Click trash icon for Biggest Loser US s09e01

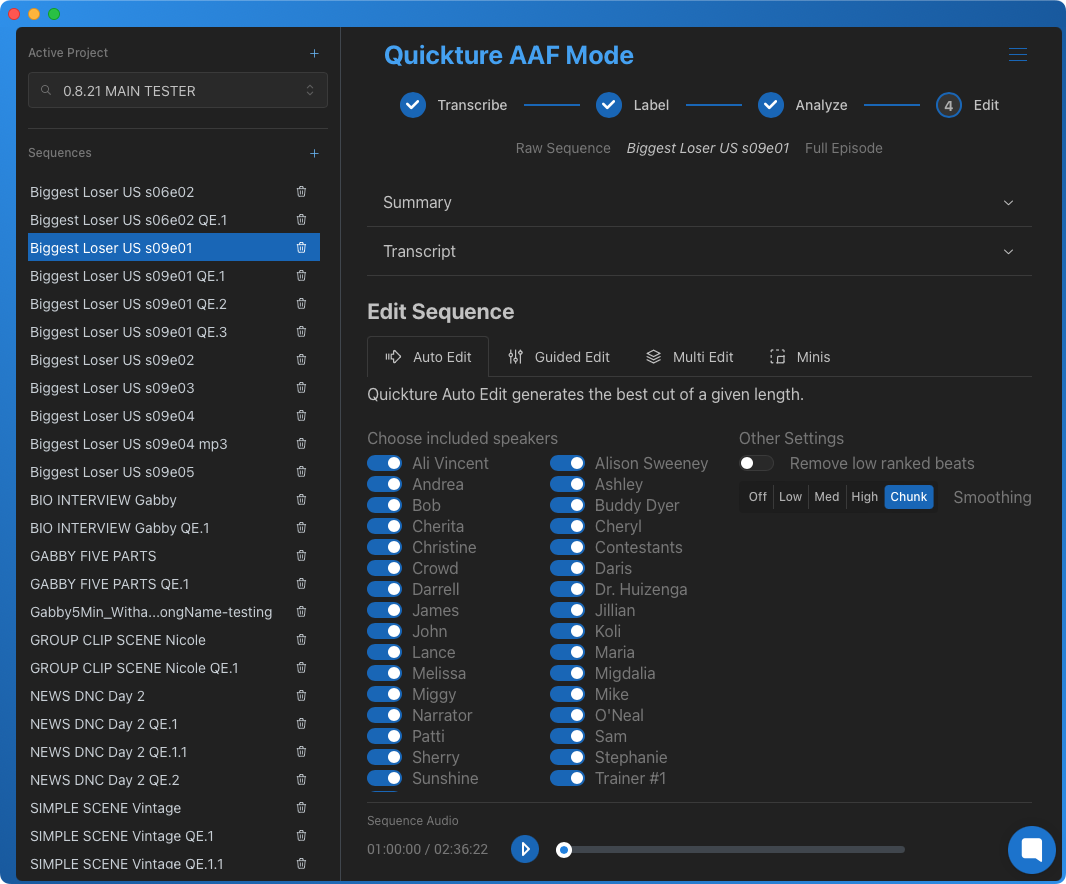(301, 248)
